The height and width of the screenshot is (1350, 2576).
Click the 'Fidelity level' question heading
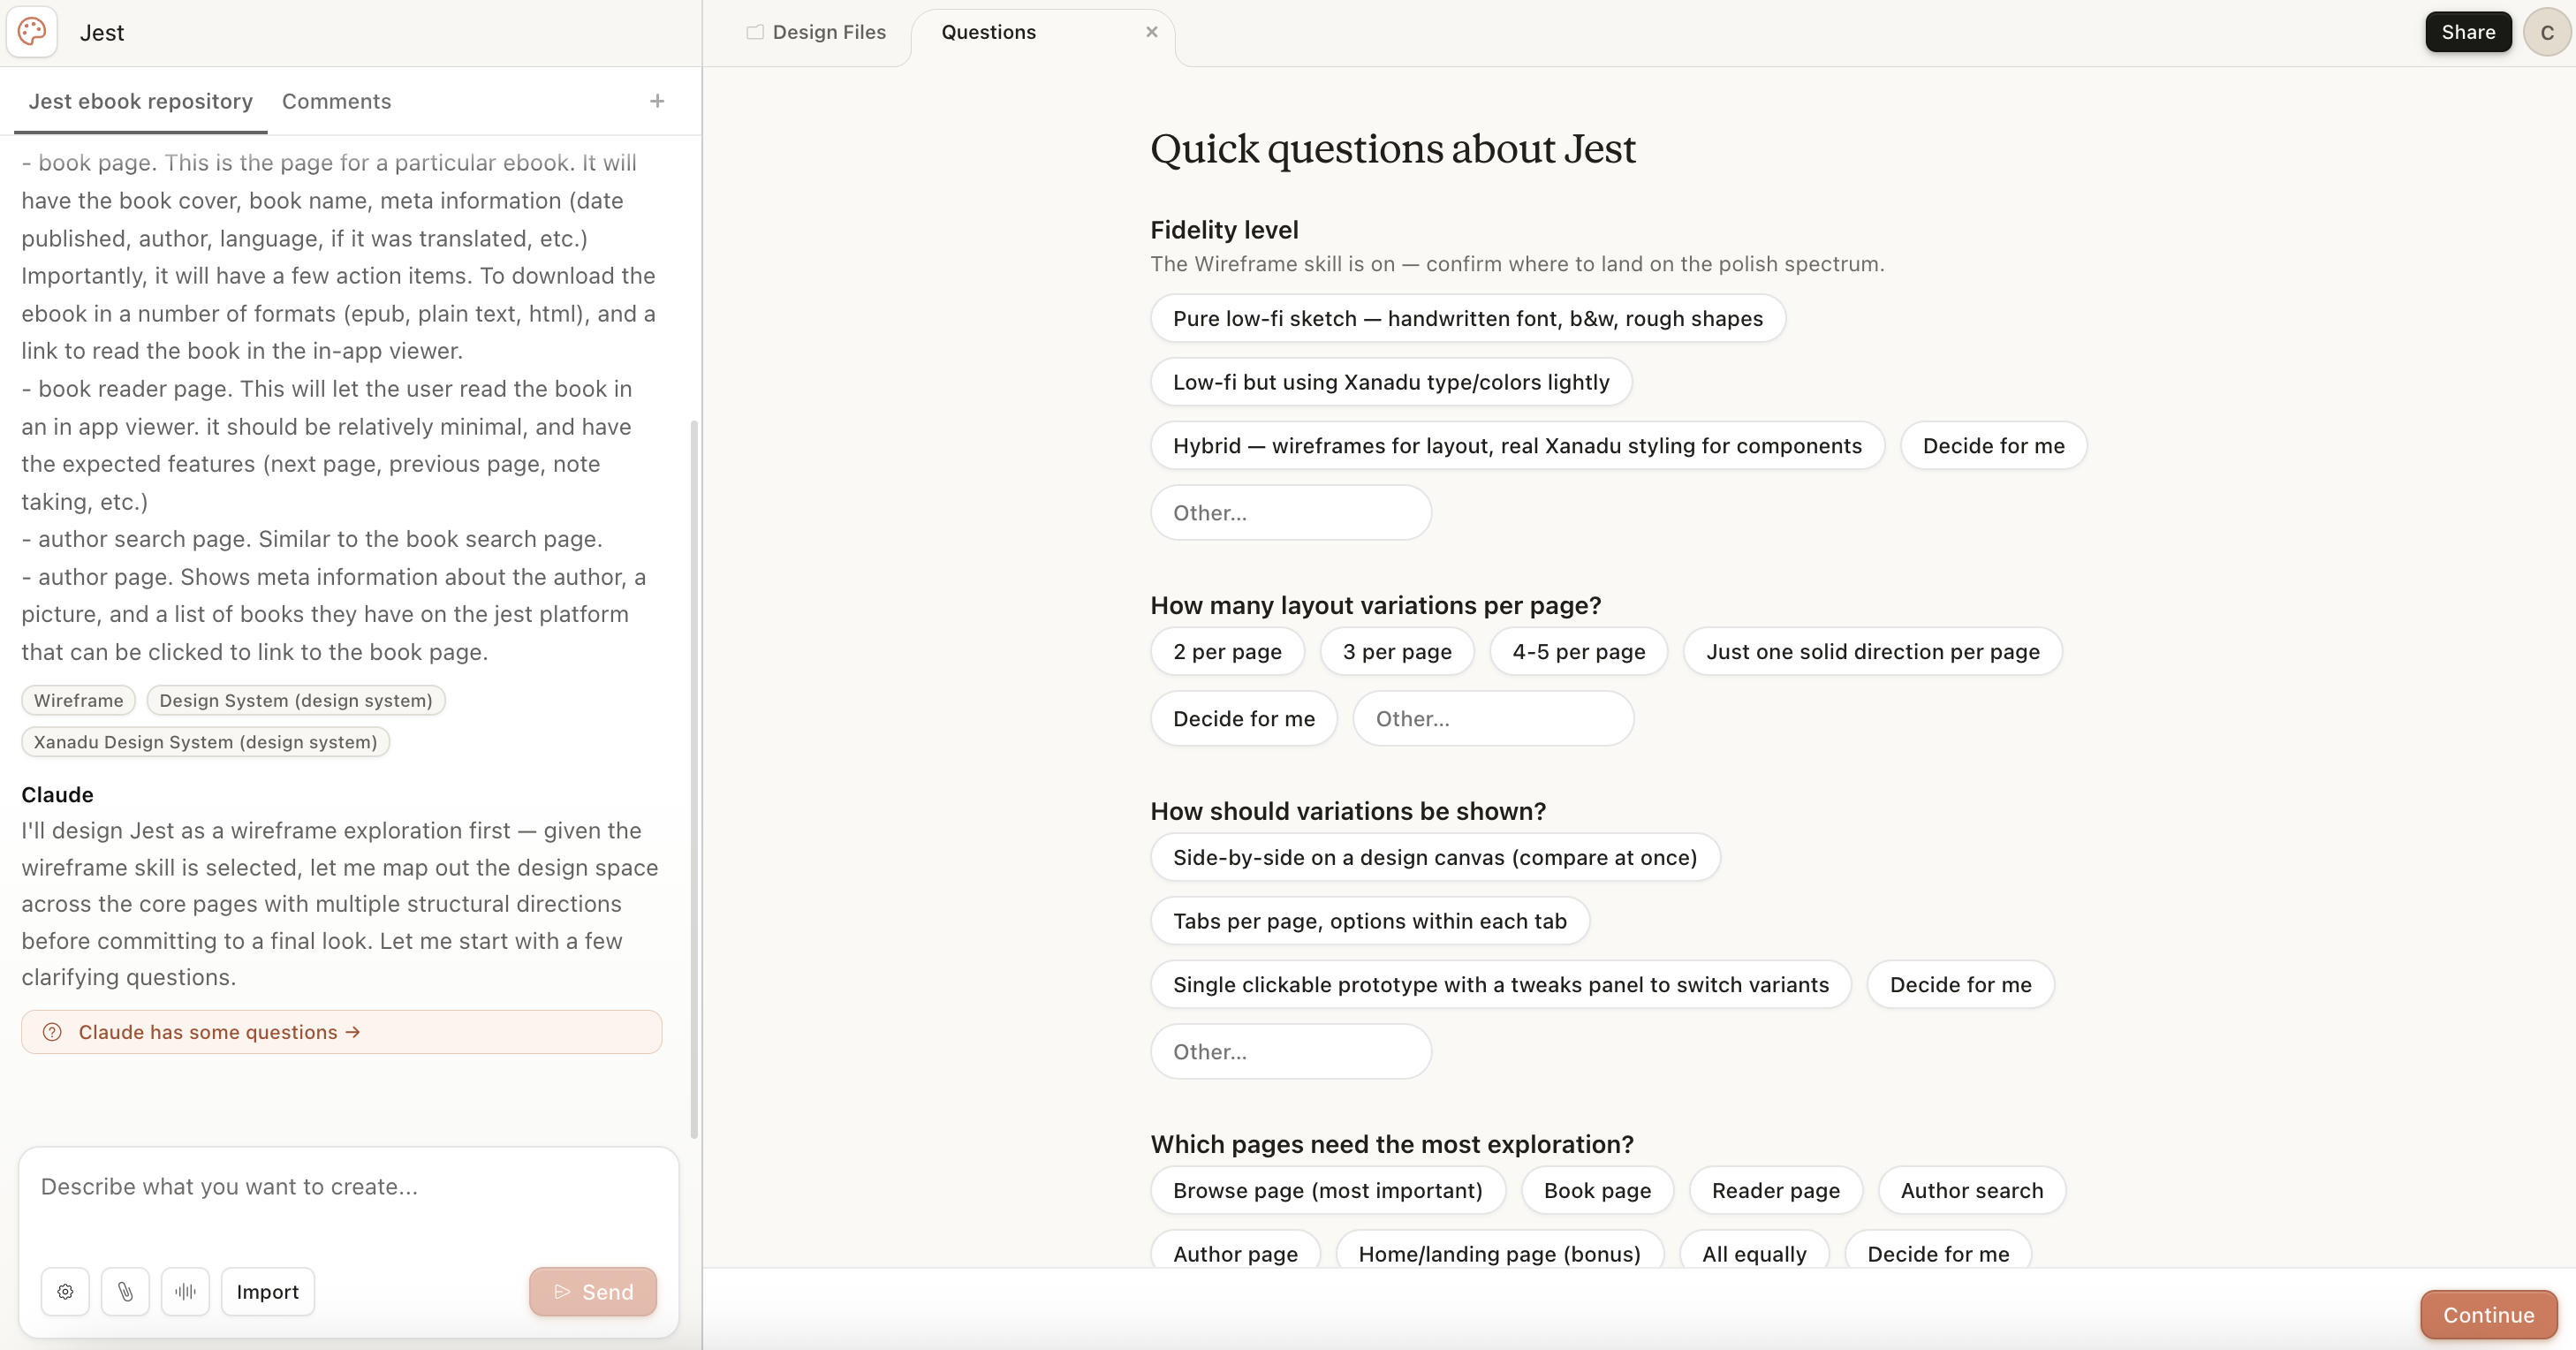(1224, 229)
